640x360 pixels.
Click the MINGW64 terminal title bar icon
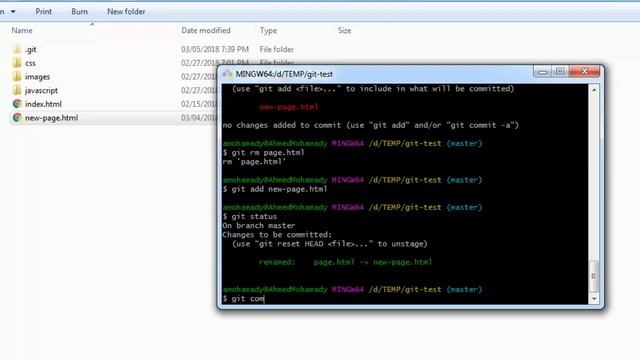[227, 74]
